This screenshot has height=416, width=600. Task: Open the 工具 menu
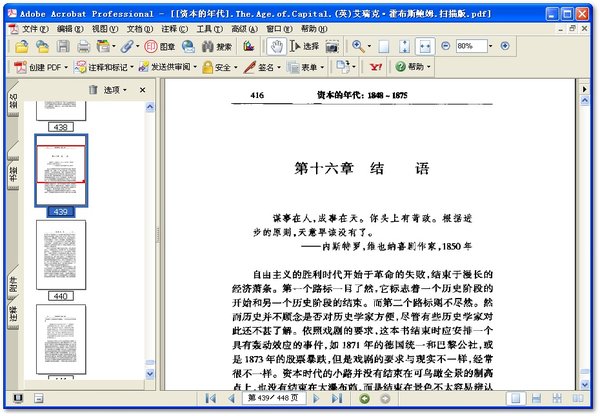point(209,29)
